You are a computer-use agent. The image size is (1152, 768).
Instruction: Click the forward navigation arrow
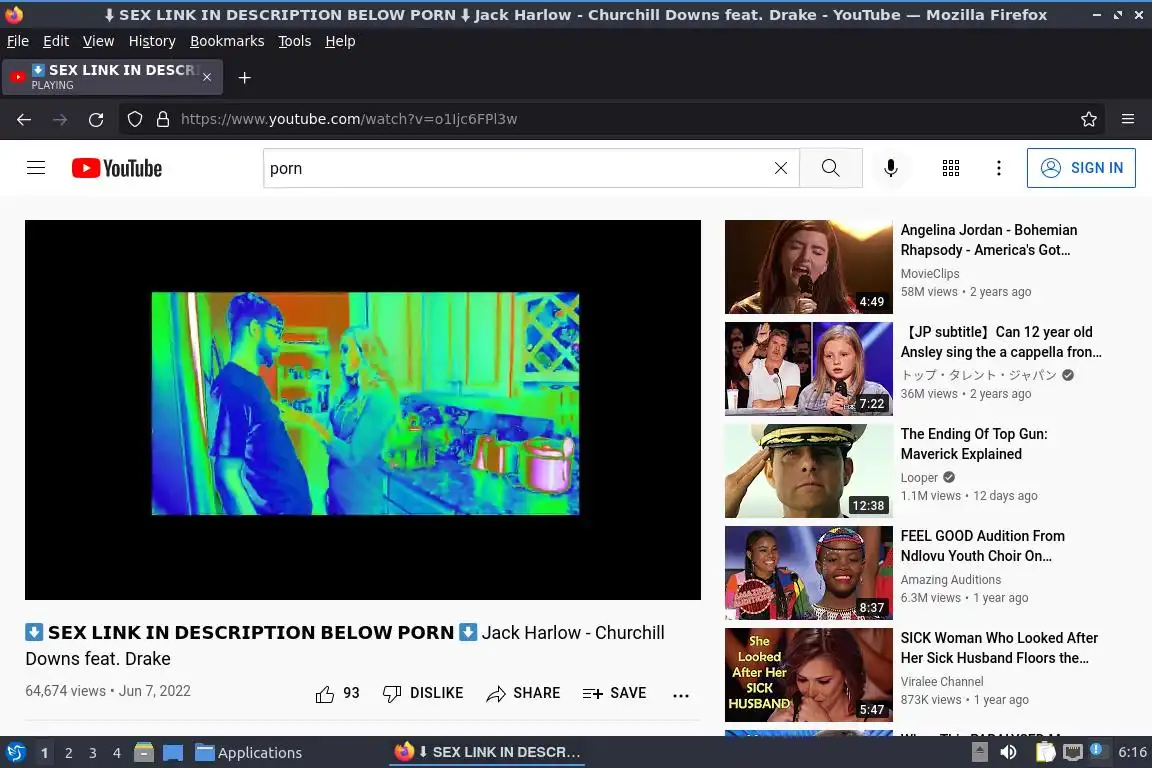click(x=60, y=119)
